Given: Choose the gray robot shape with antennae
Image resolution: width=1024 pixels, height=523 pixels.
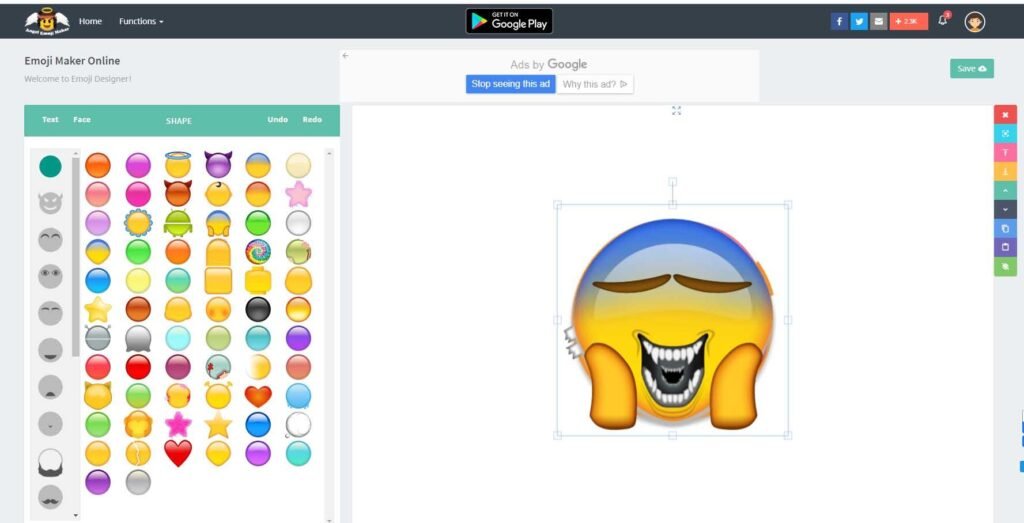Looking at the screenshot, I should pyautogui.click(x=98, y=338).
